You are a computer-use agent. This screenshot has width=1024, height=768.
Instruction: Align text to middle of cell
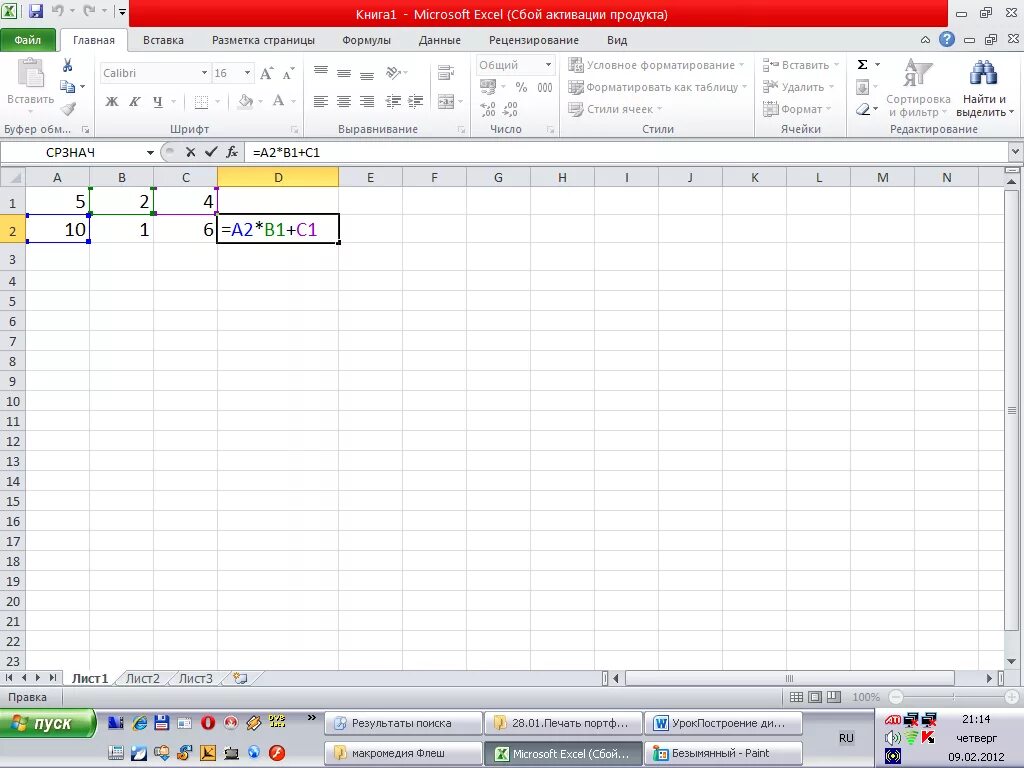point(344,72)
